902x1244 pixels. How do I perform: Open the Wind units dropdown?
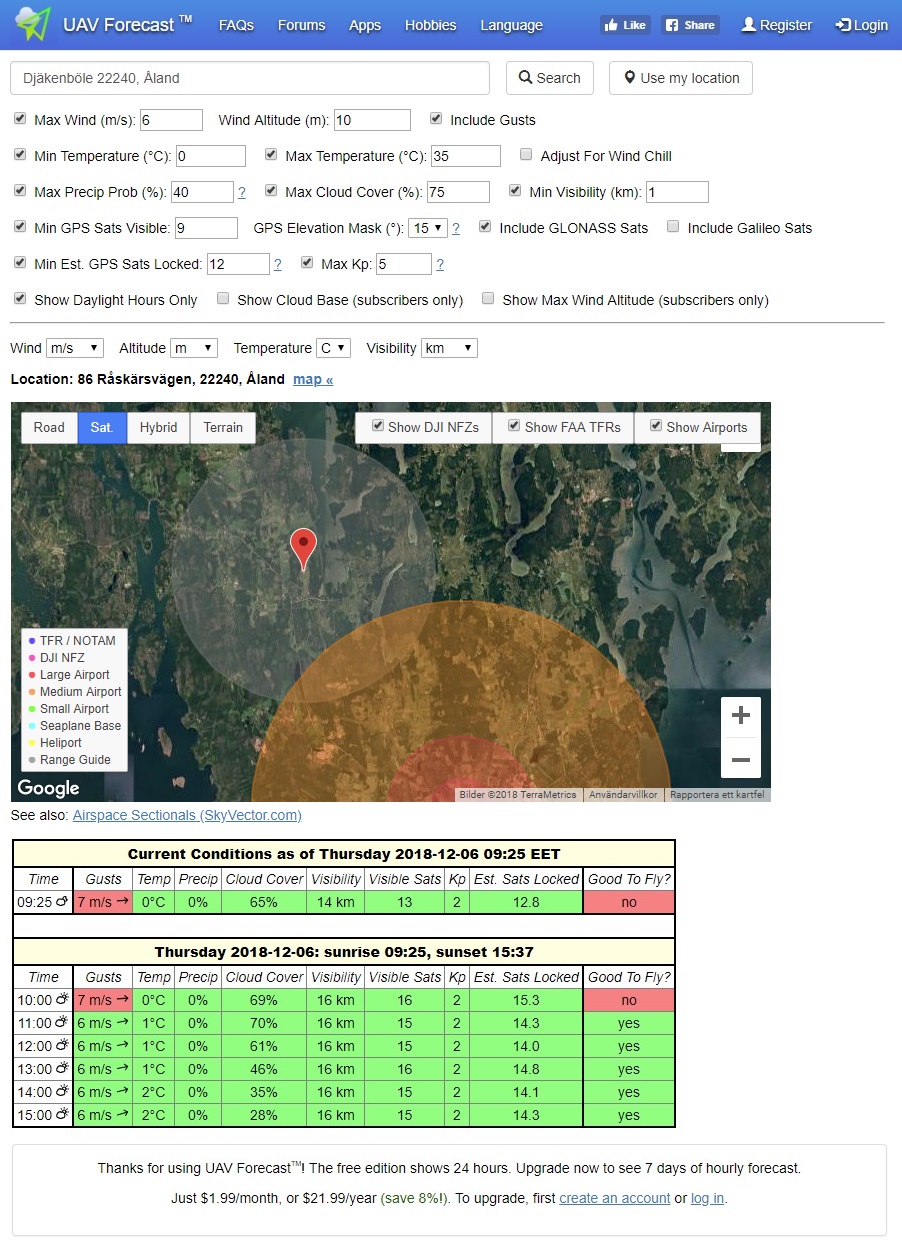tap(75, 348)
